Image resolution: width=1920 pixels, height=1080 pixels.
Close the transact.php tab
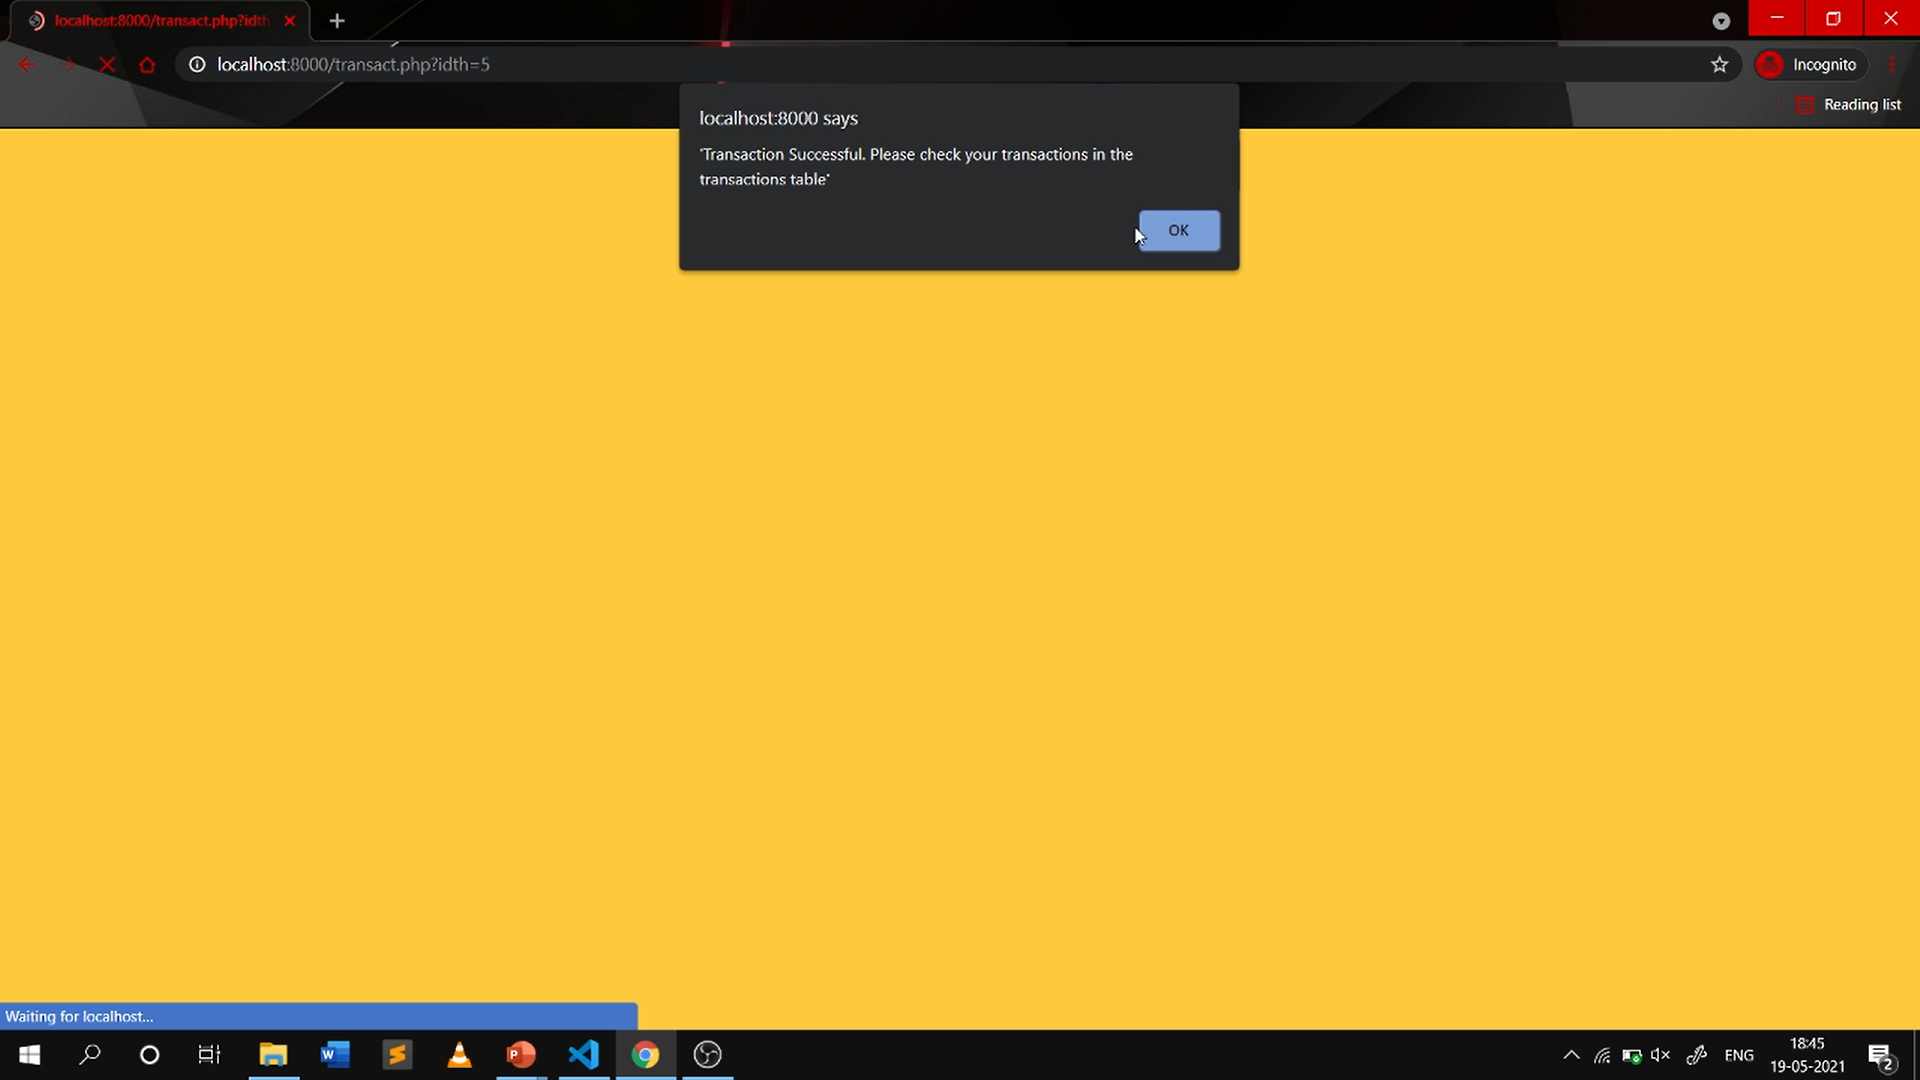(290, 21)
